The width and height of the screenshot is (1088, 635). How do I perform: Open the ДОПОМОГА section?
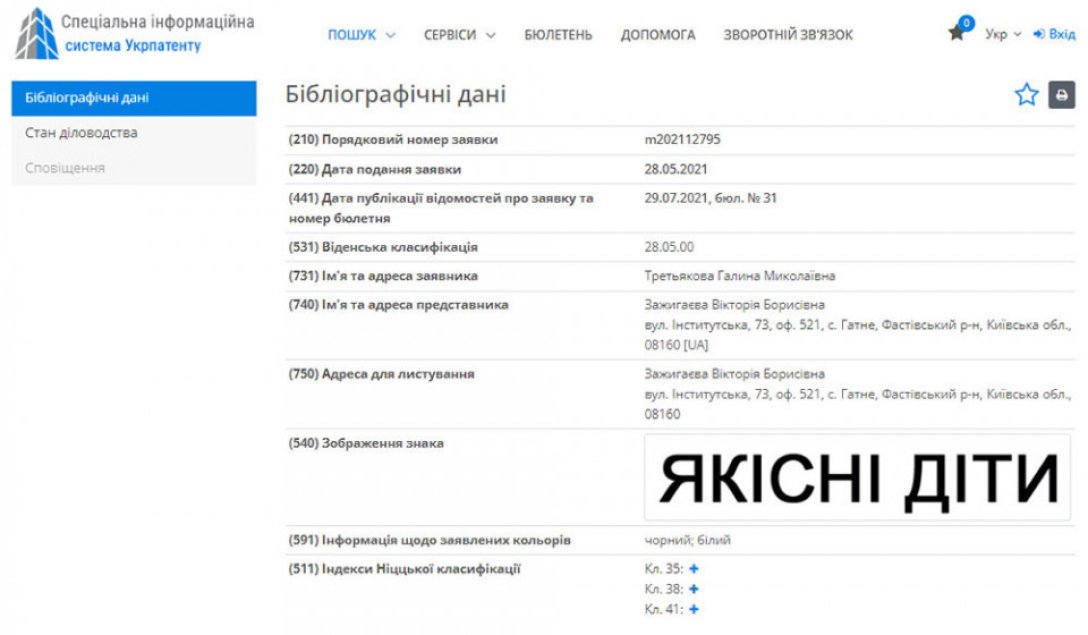point(657,35)
